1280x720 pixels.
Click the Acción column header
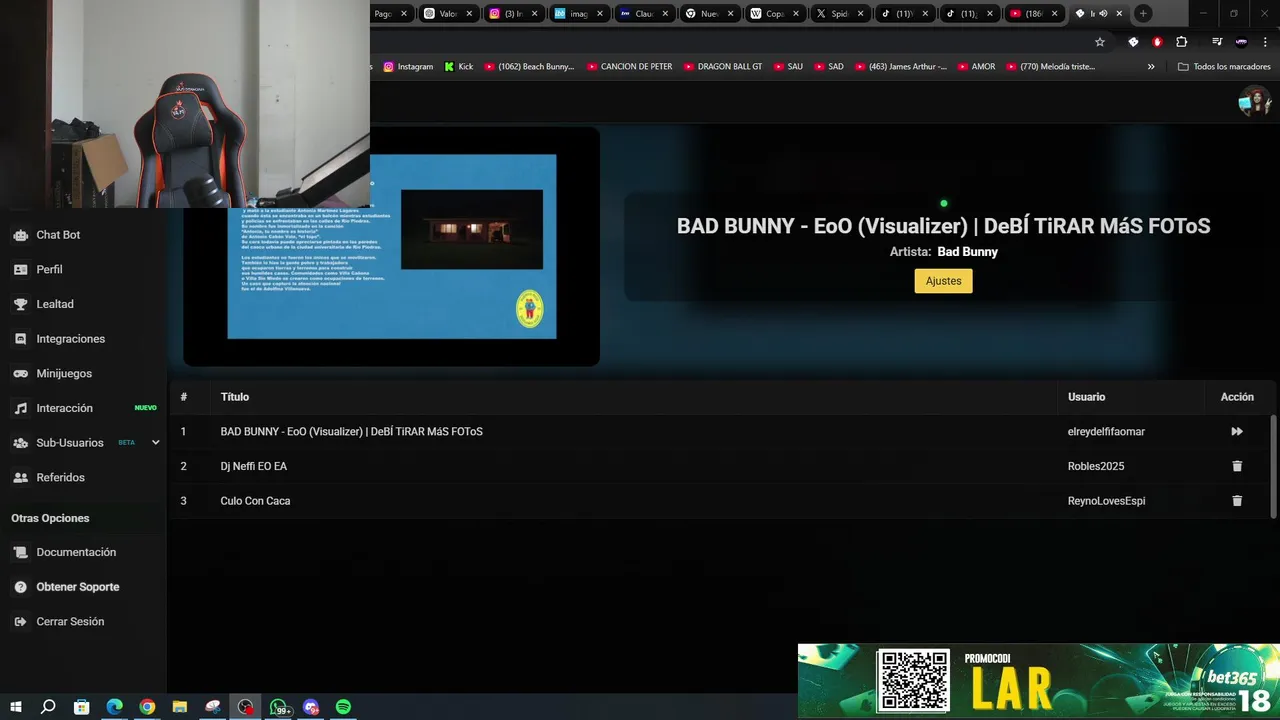click(x=1237, y=397)
